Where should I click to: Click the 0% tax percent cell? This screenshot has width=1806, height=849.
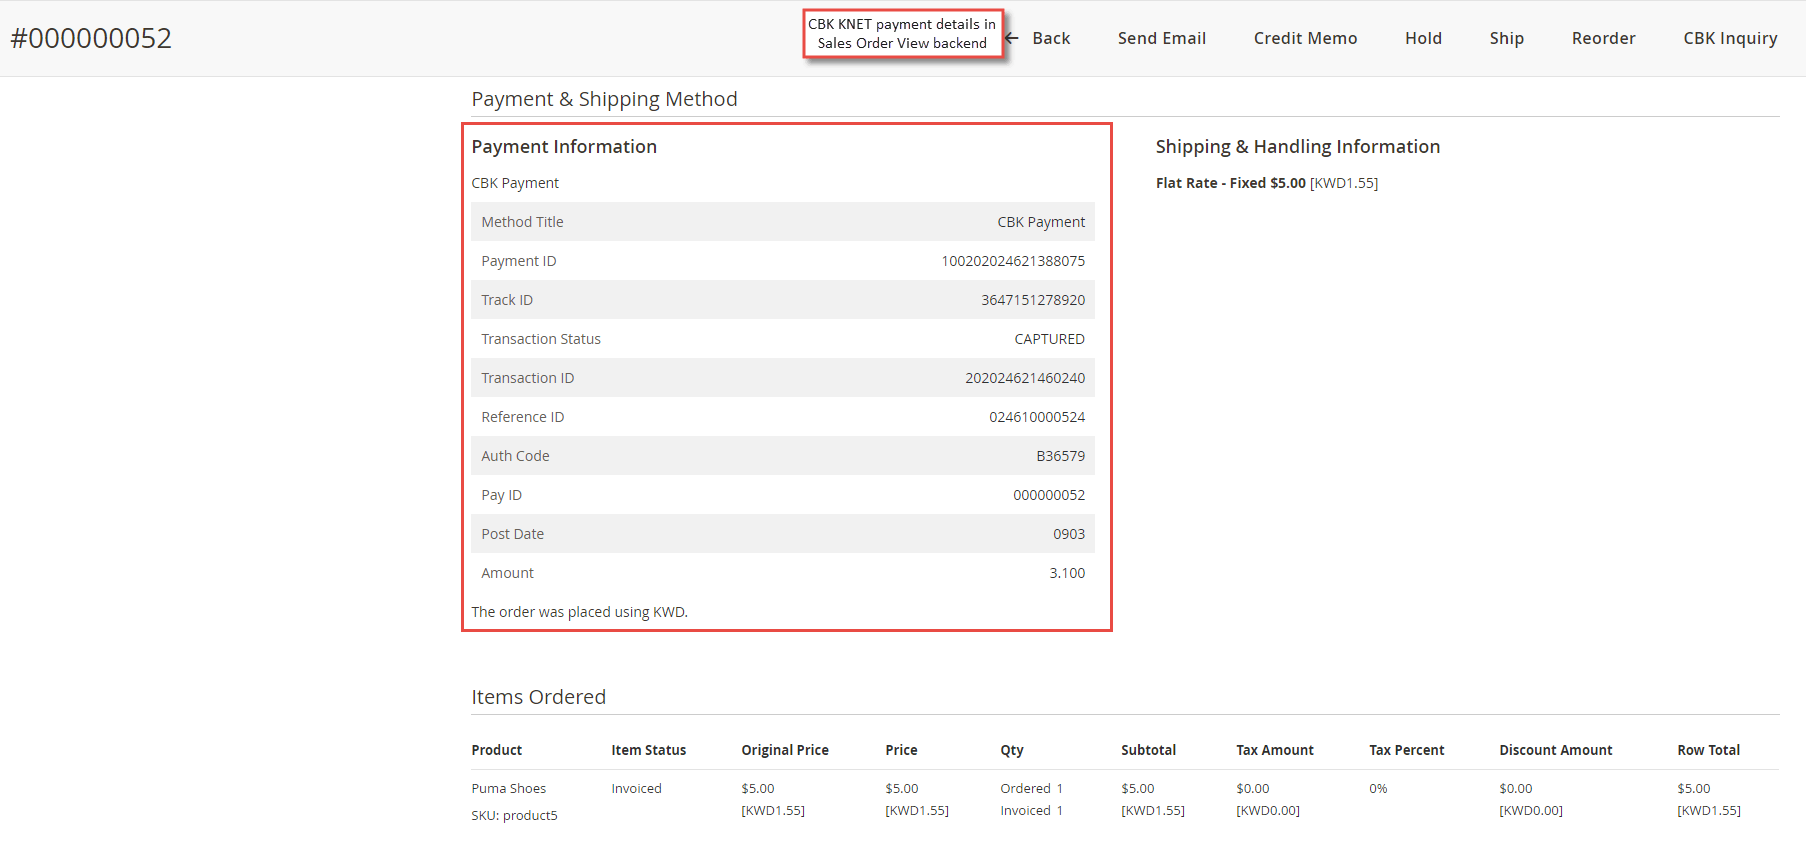coord(1378,789)
